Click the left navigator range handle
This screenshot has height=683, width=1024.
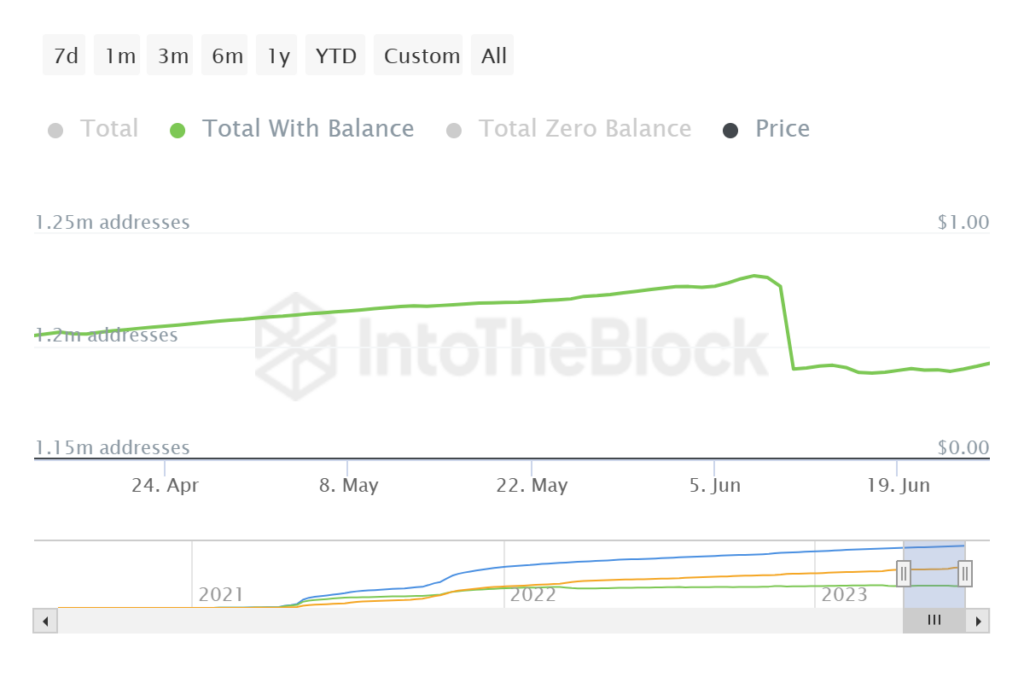[903, 573]
